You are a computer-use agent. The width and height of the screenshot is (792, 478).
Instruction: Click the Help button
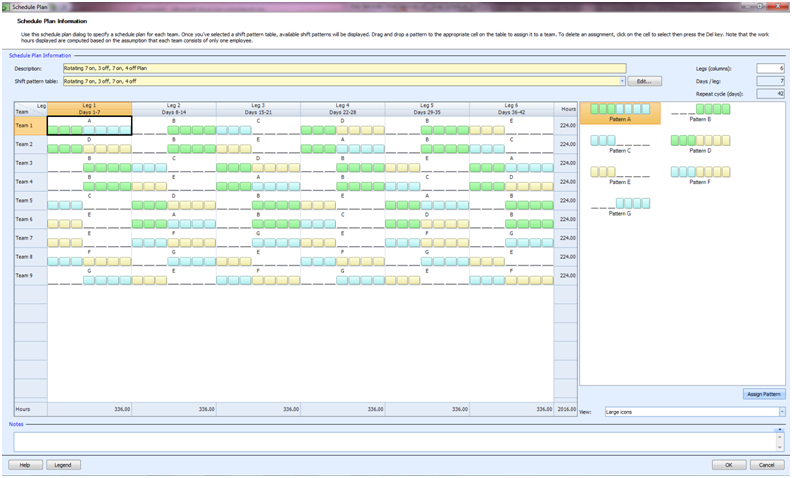coord(25,465)
